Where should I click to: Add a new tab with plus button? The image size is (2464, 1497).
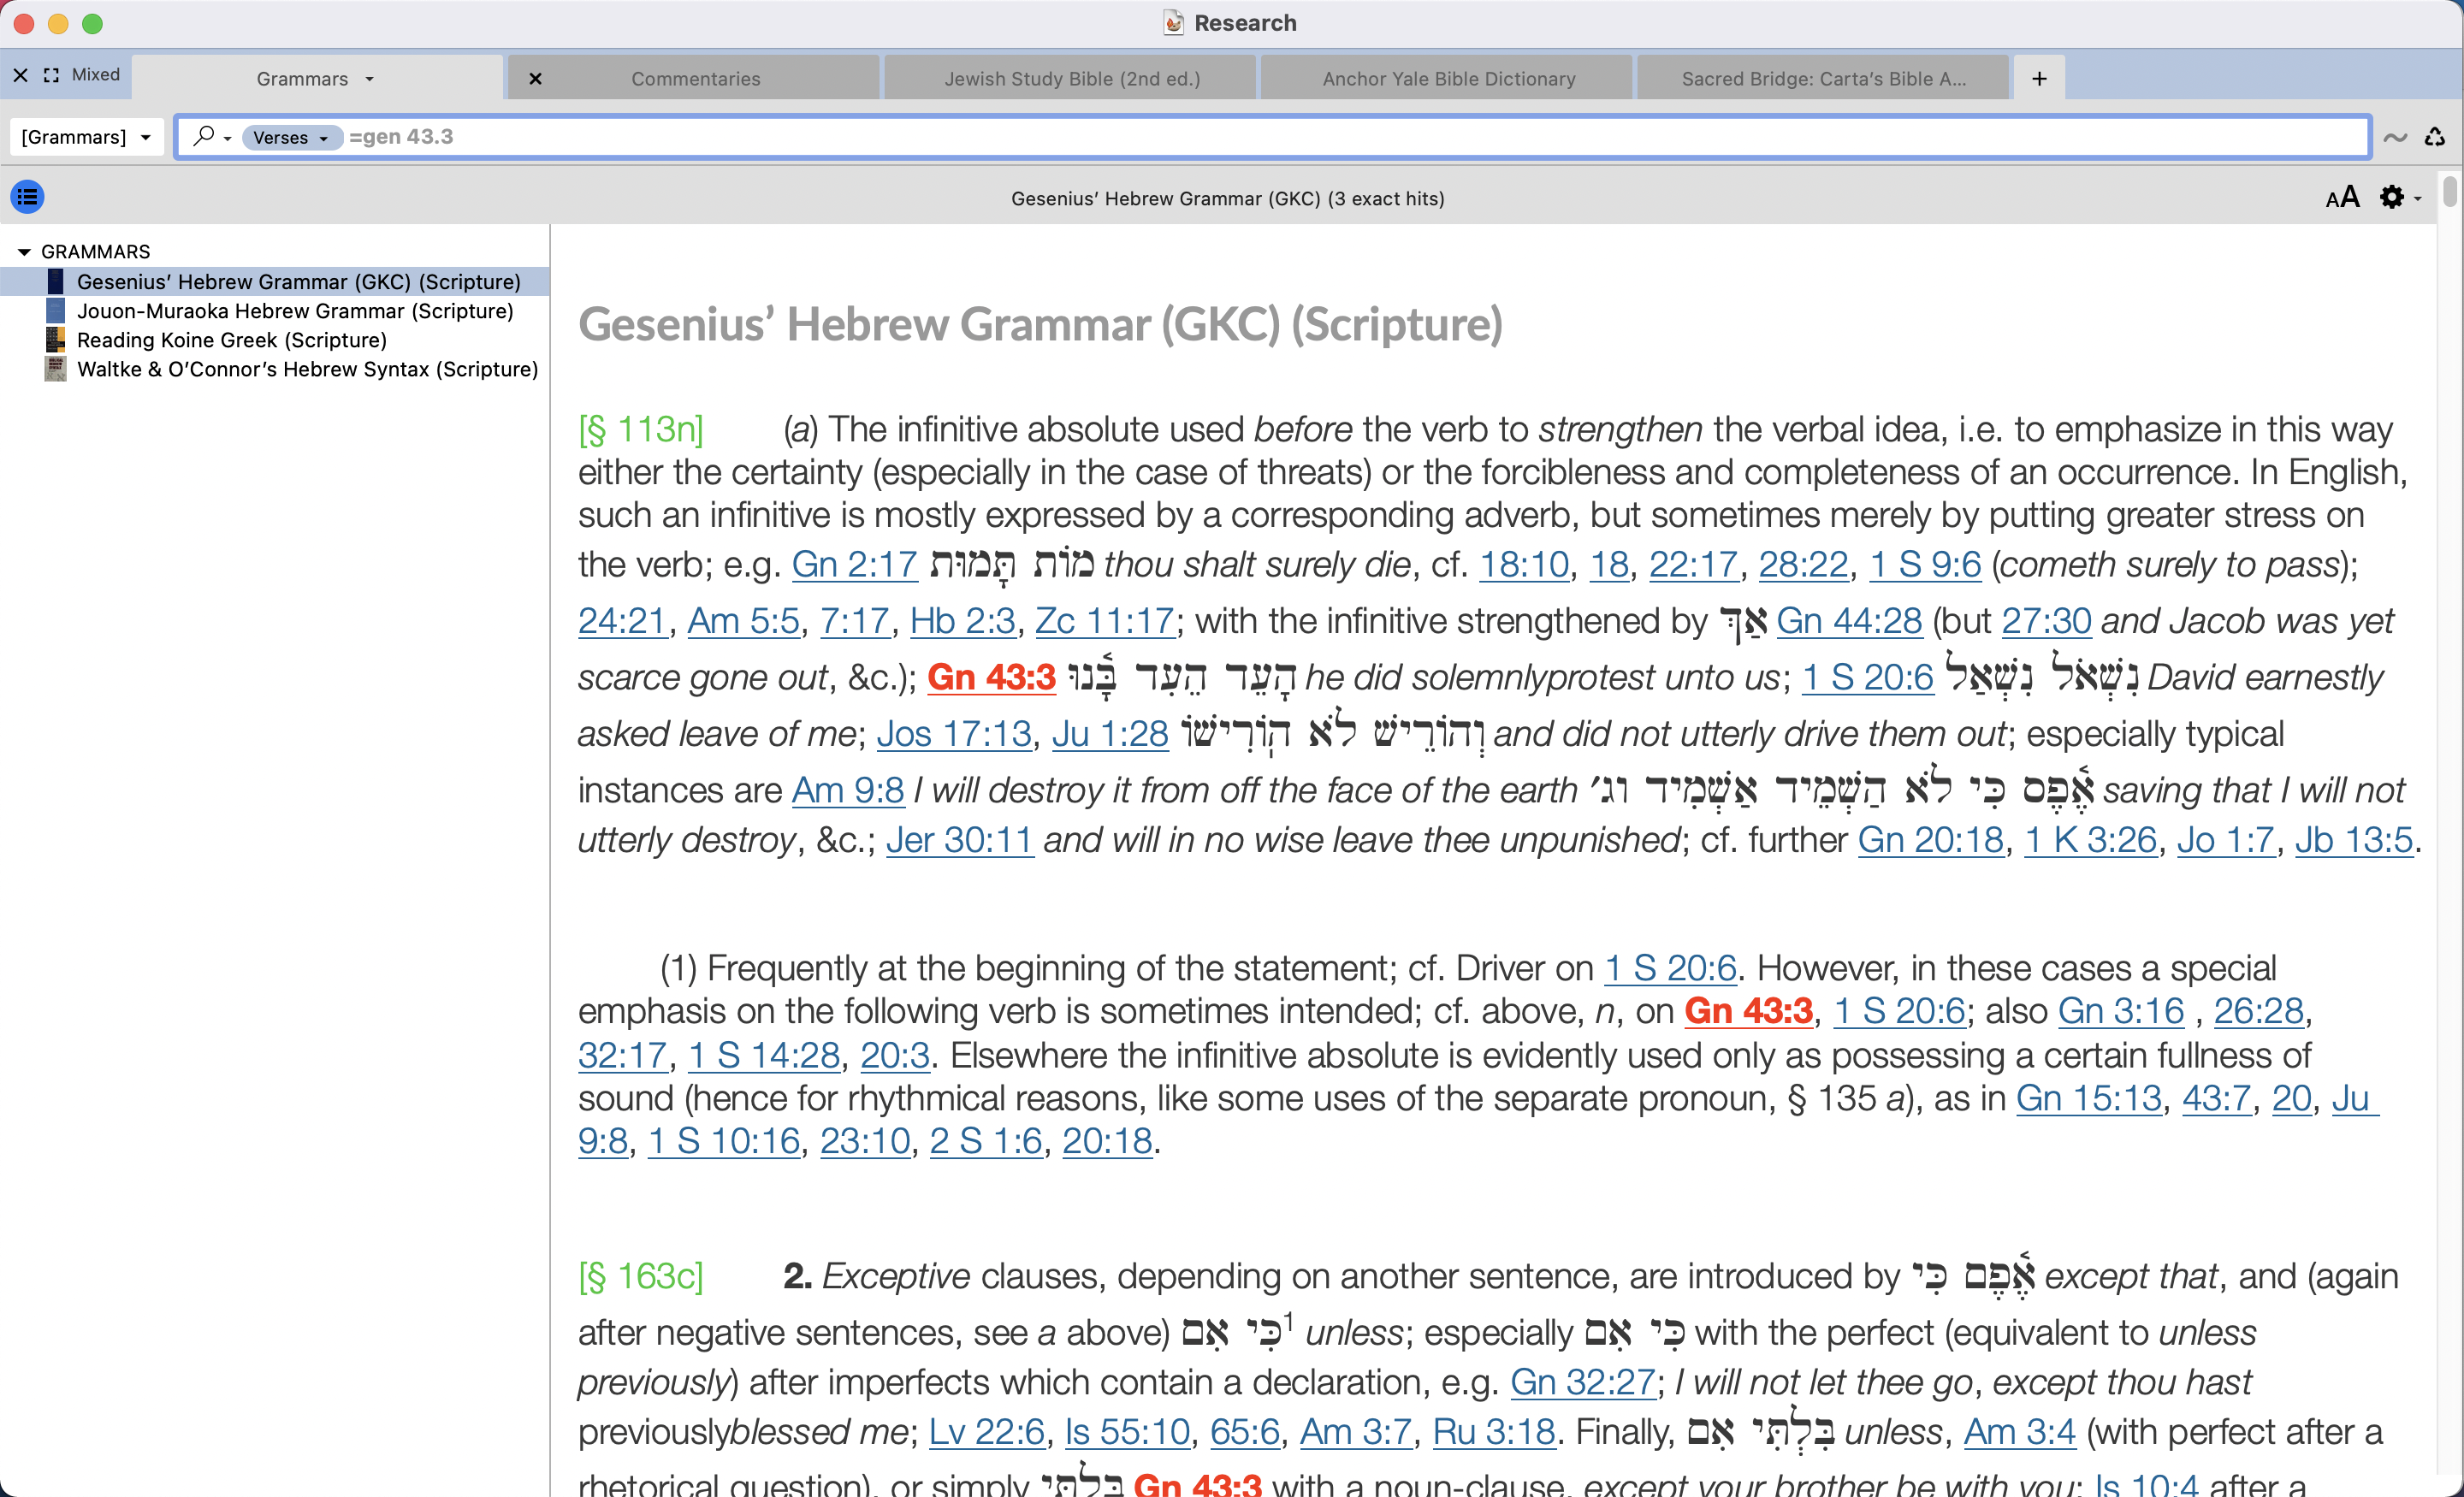click(2039, 78)
